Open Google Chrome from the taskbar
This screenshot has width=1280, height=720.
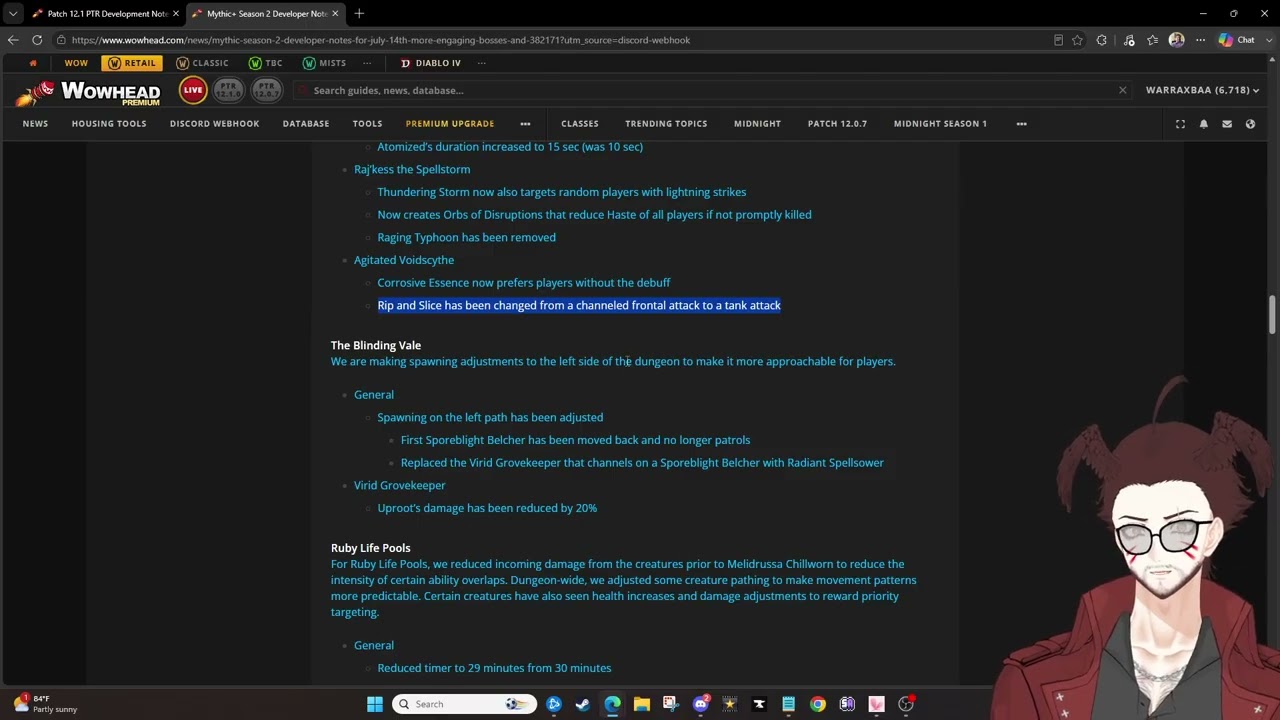coord(818,704)
